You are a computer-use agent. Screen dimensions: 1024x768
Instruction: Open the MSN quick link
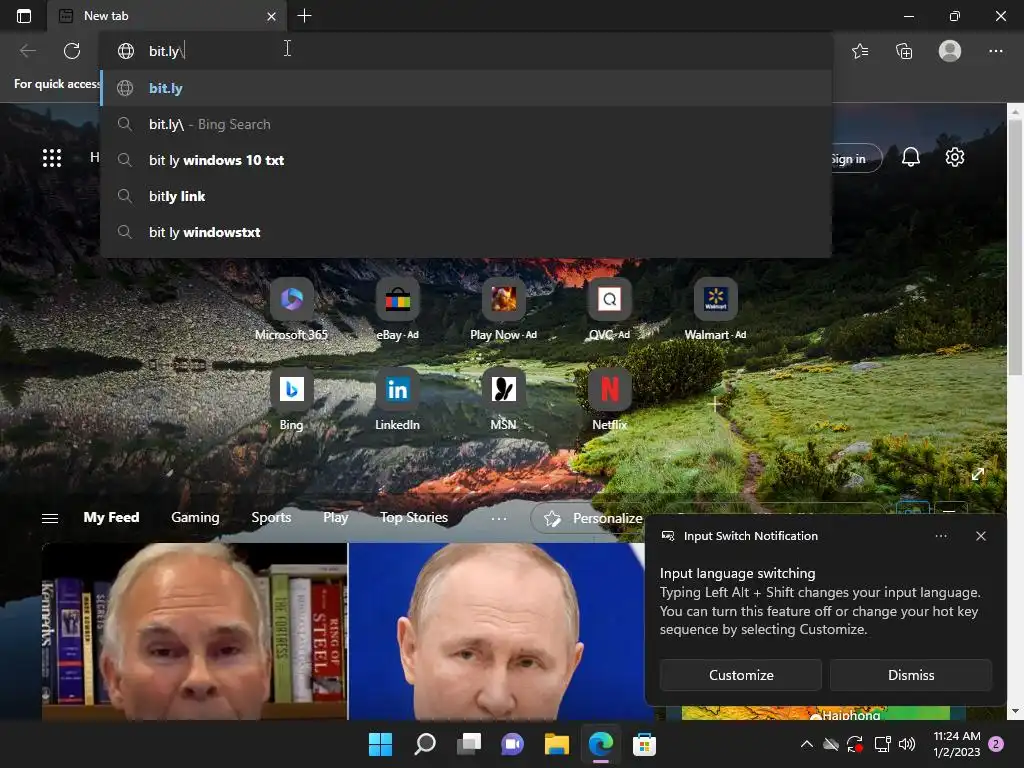point(504,400)
